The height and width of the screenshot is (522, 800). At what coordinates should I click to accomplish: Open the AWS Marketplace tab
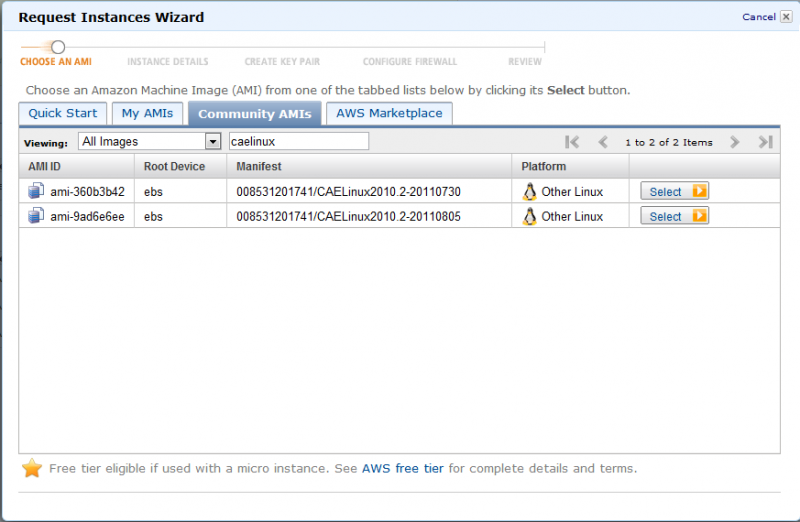[389, 113]
